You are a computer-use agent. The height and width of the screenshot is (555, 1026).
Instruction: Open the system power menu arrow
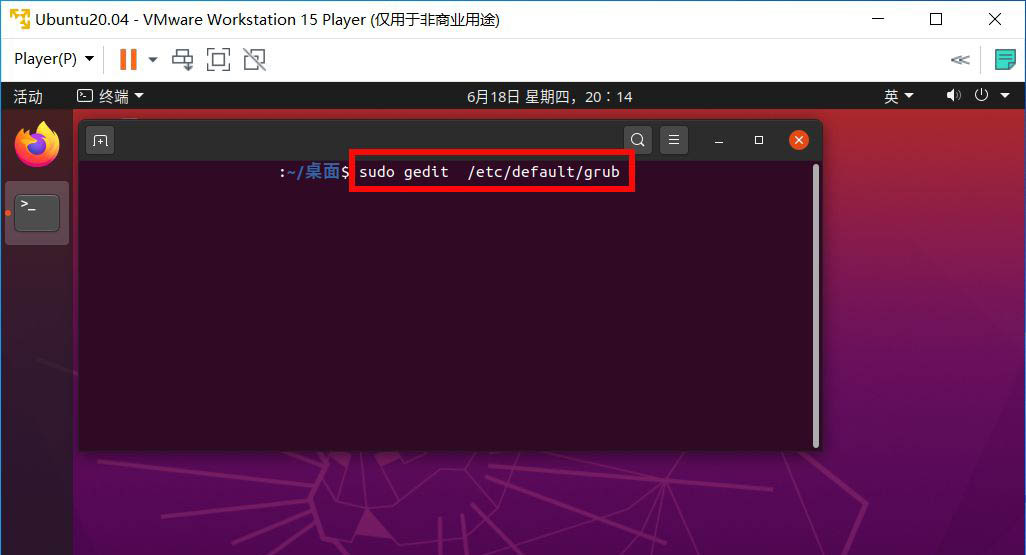(1005, 96)
